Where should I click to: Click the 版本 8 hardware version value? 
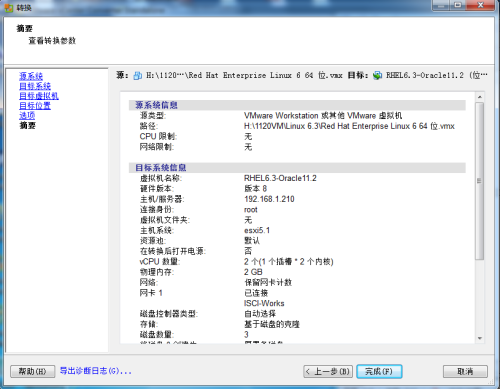[x=256, y=189]
